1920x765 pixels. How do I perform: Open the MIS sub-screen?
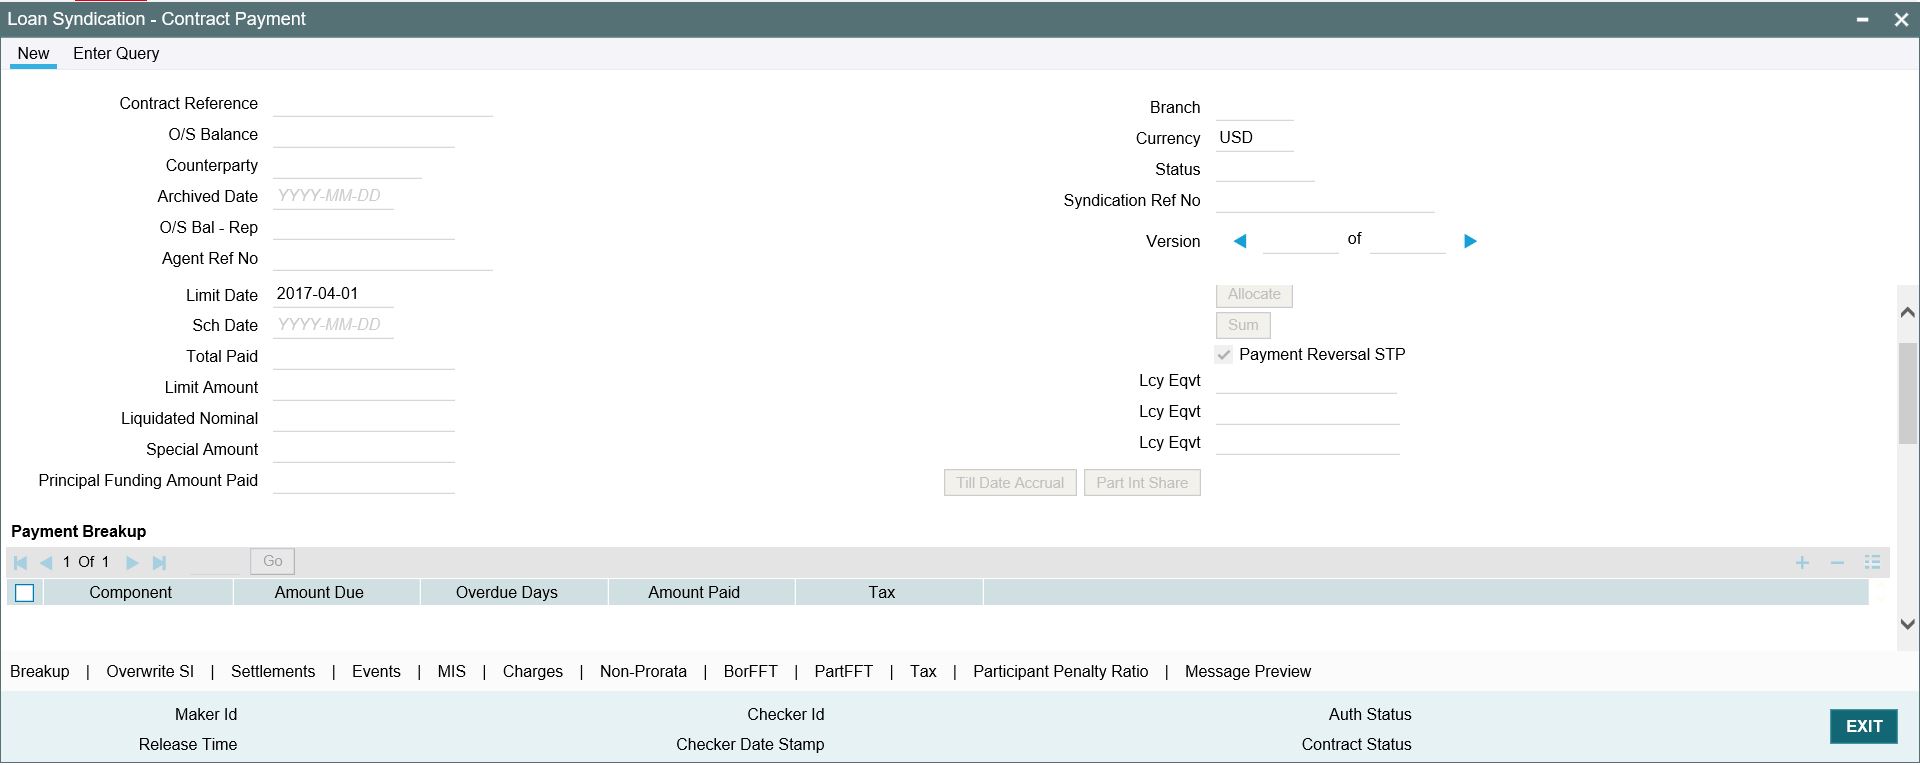[452, 672]
